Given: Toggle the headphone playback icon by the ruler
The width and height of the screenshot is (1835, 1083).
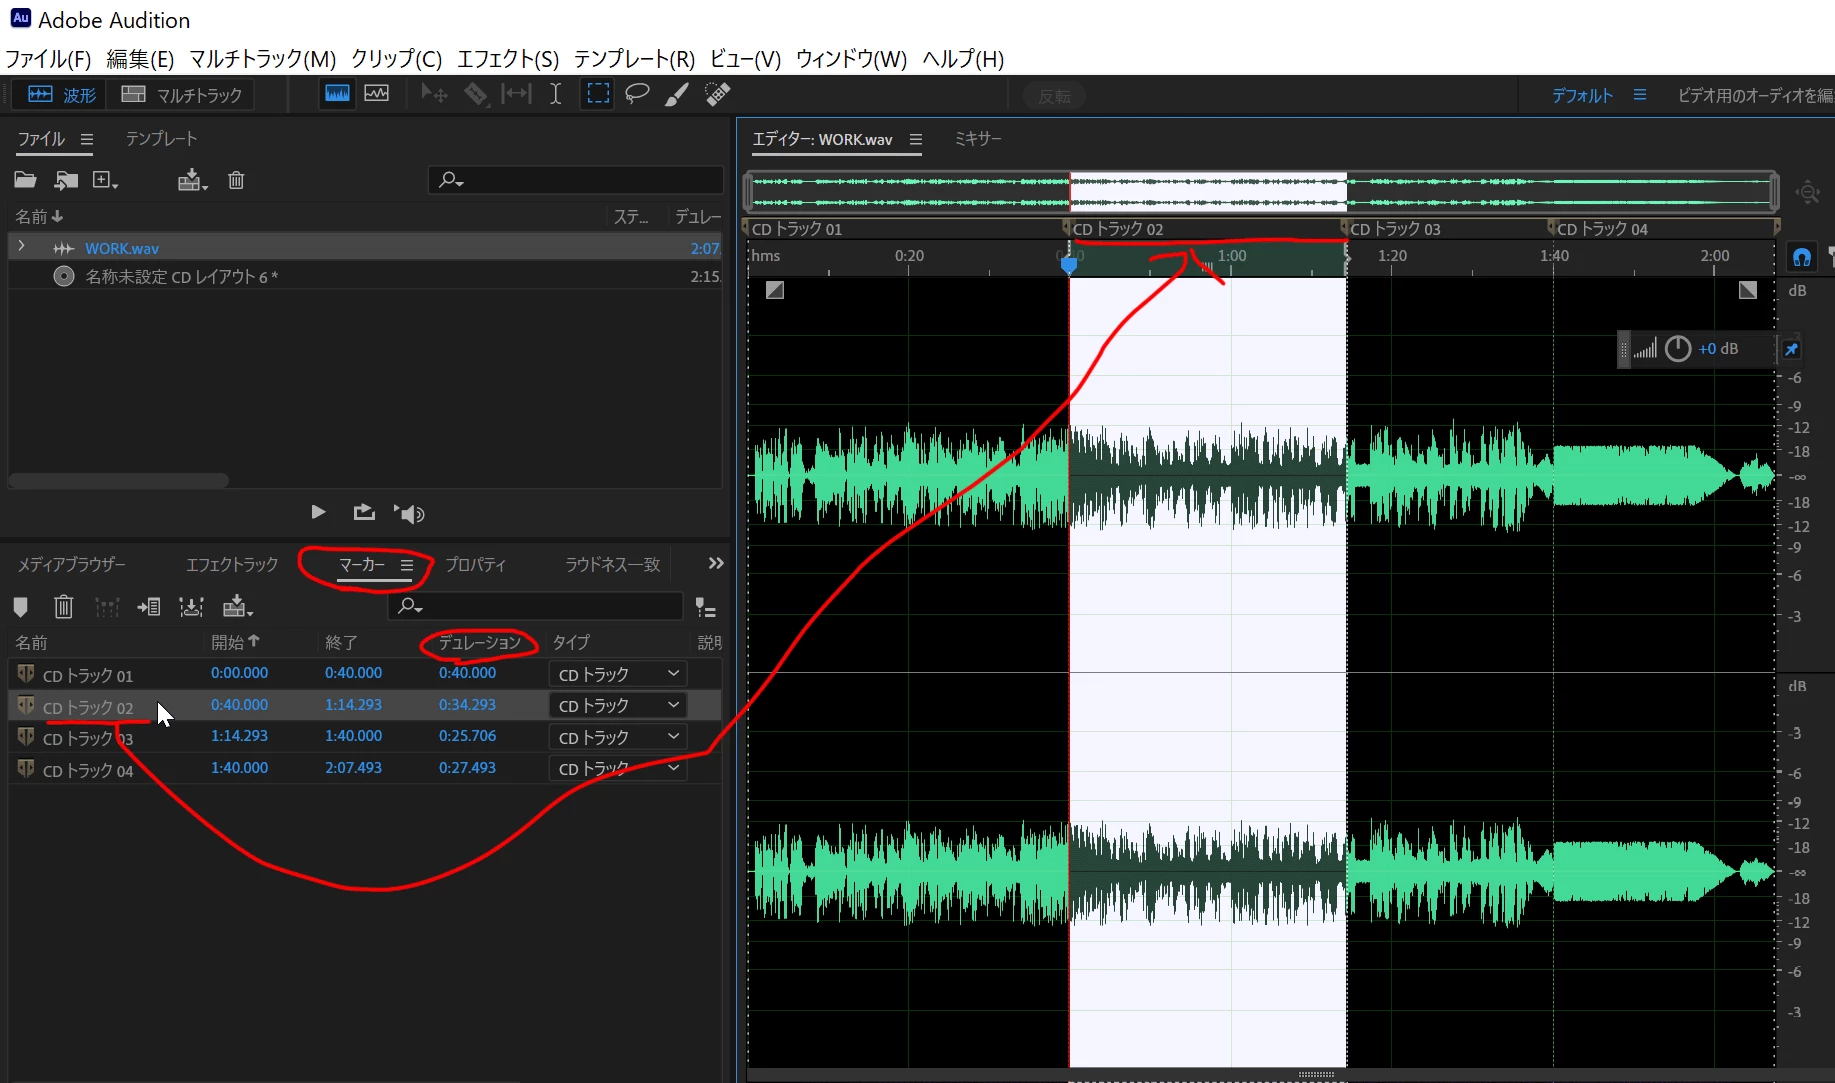Looking at the screenshot, I should click(x=1802, y=257).
